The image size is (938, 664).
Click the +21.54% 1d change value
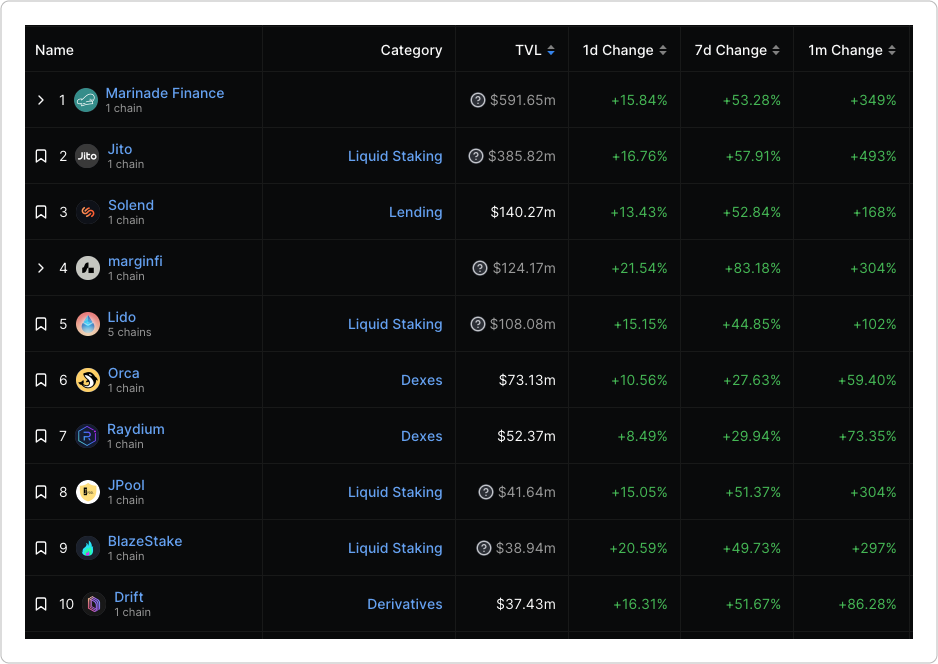(639, 269)
